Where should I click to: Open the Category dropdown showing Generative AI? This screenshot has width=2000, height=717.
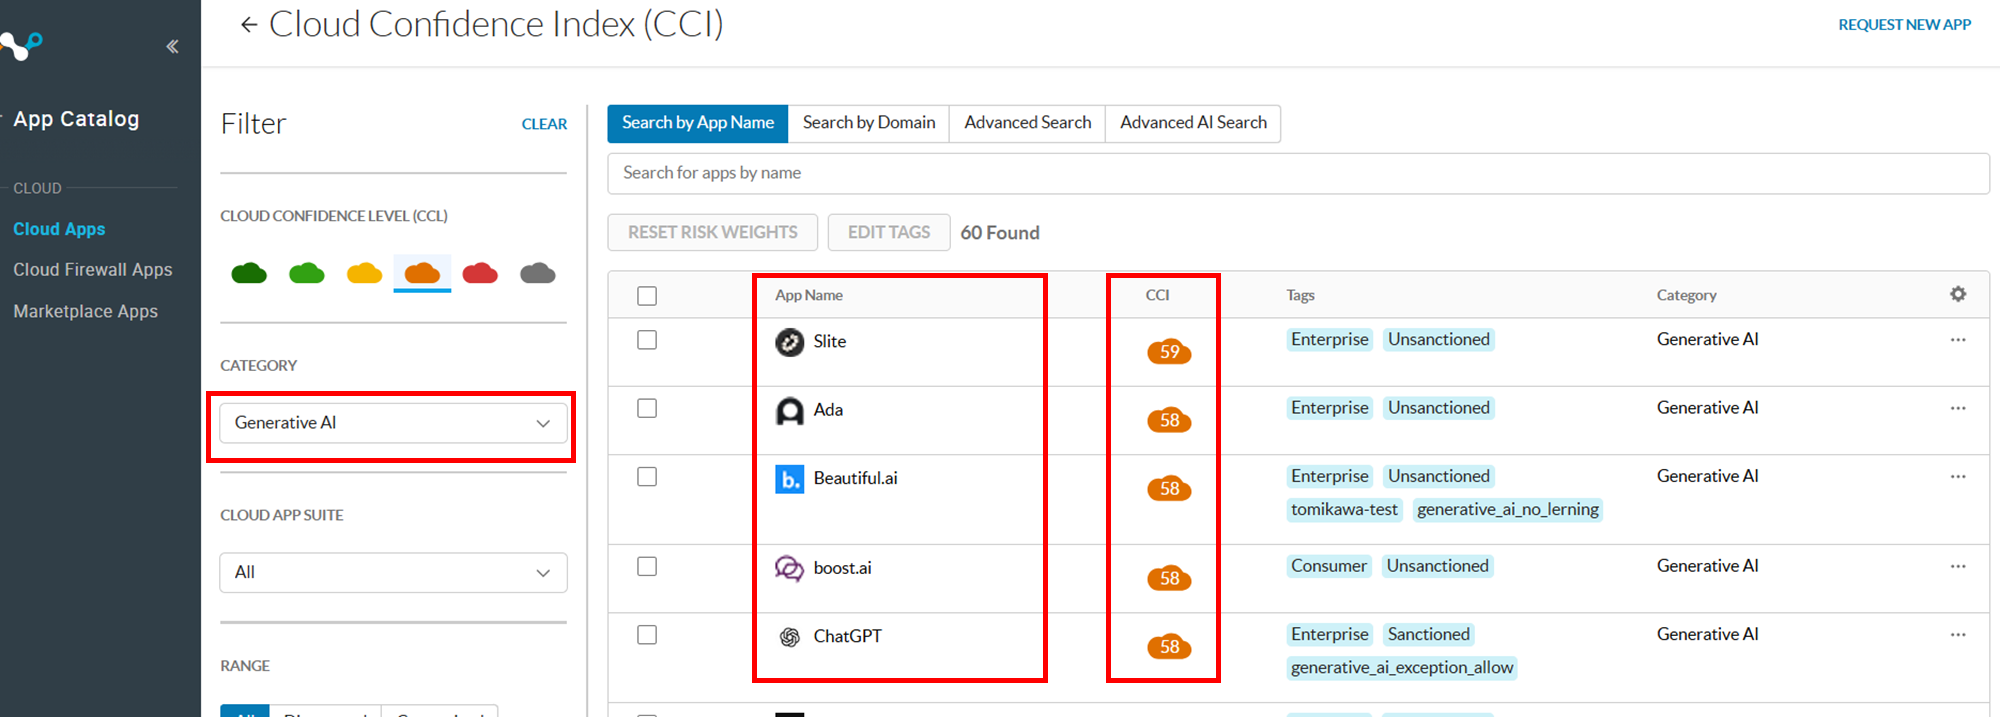[x=393, y=423]
